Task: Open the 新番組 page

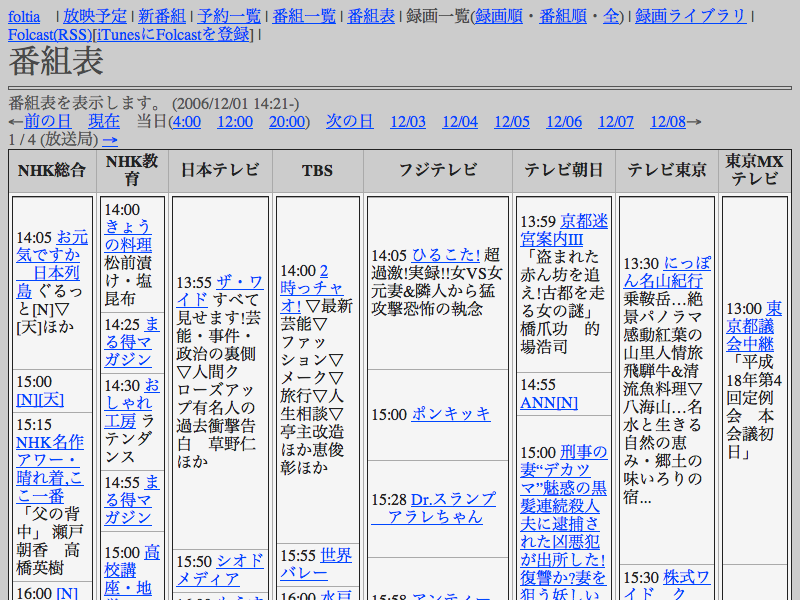Action: (x=161, y=16)
